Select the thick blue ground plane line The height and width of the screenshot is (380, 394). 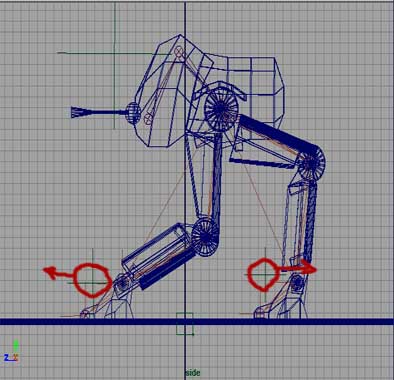click(197, 322)
